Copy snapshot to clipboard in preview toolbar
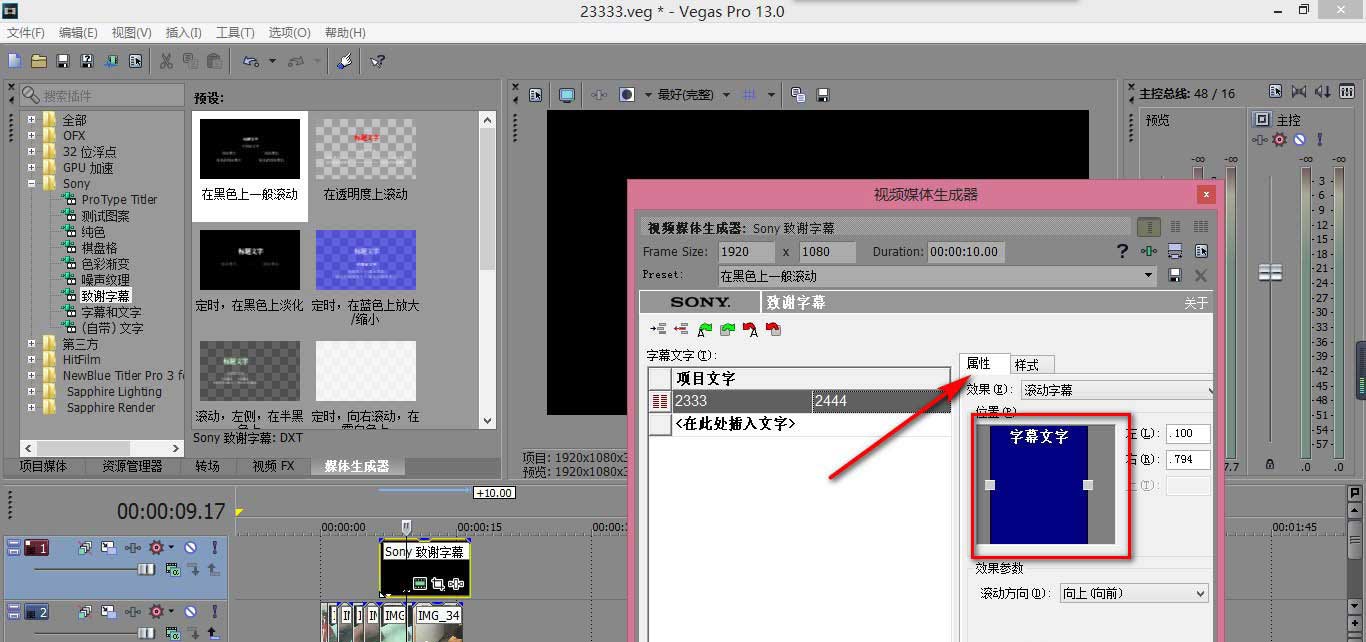This screenshot has height=642, width=1366. (798, 95)
